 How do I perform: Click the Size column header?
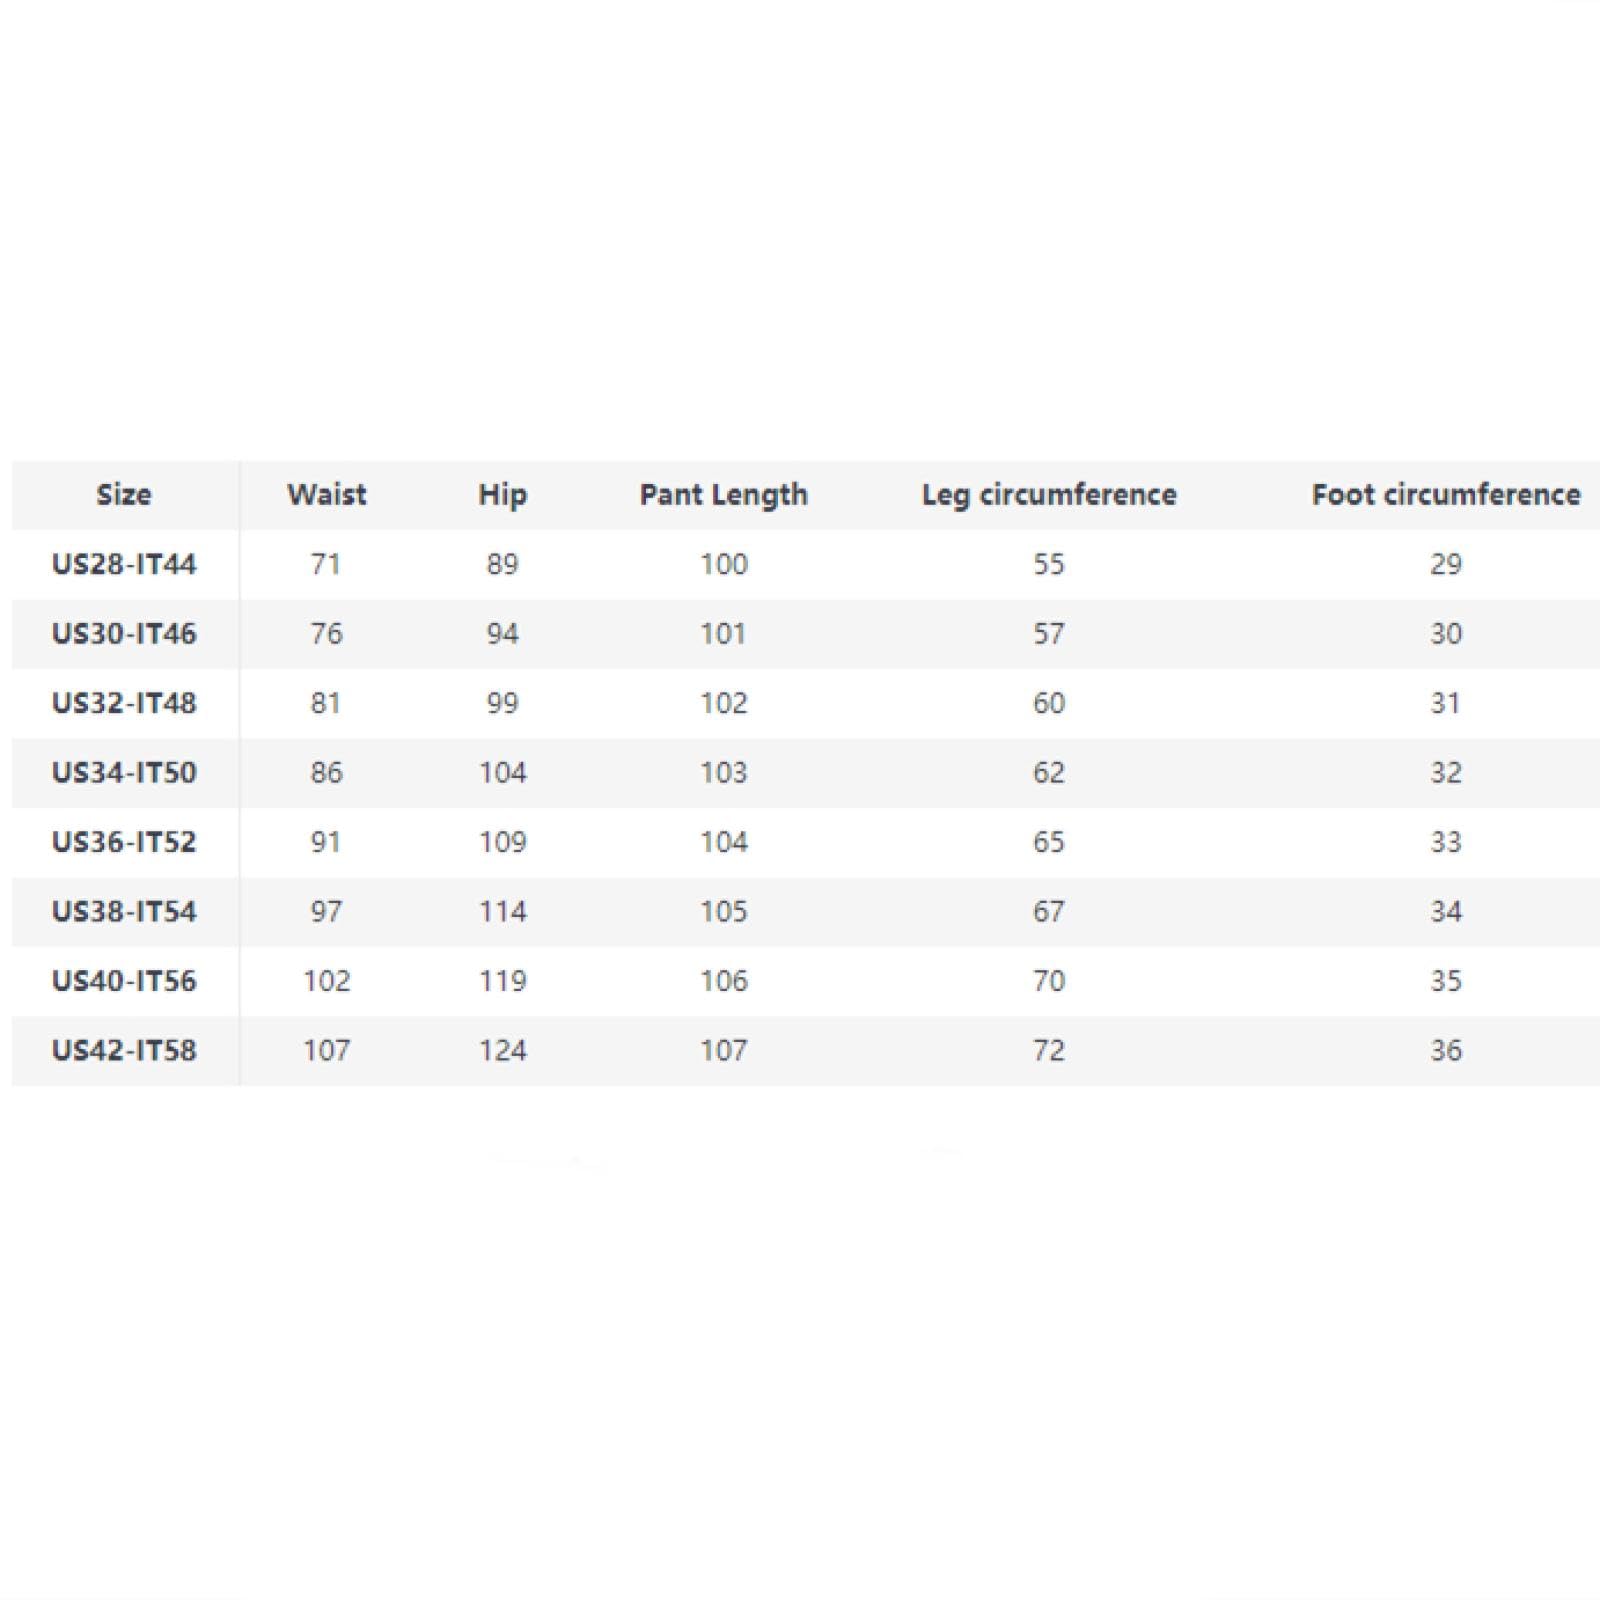(124, 495)
